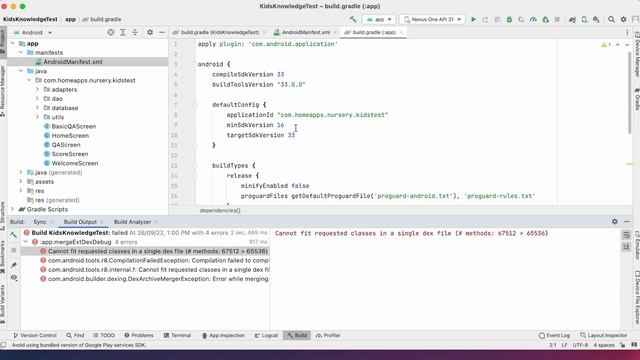Sync Project with Gradle Files icon
Viewport: 640px width, 360px height.
coord(572,19)
